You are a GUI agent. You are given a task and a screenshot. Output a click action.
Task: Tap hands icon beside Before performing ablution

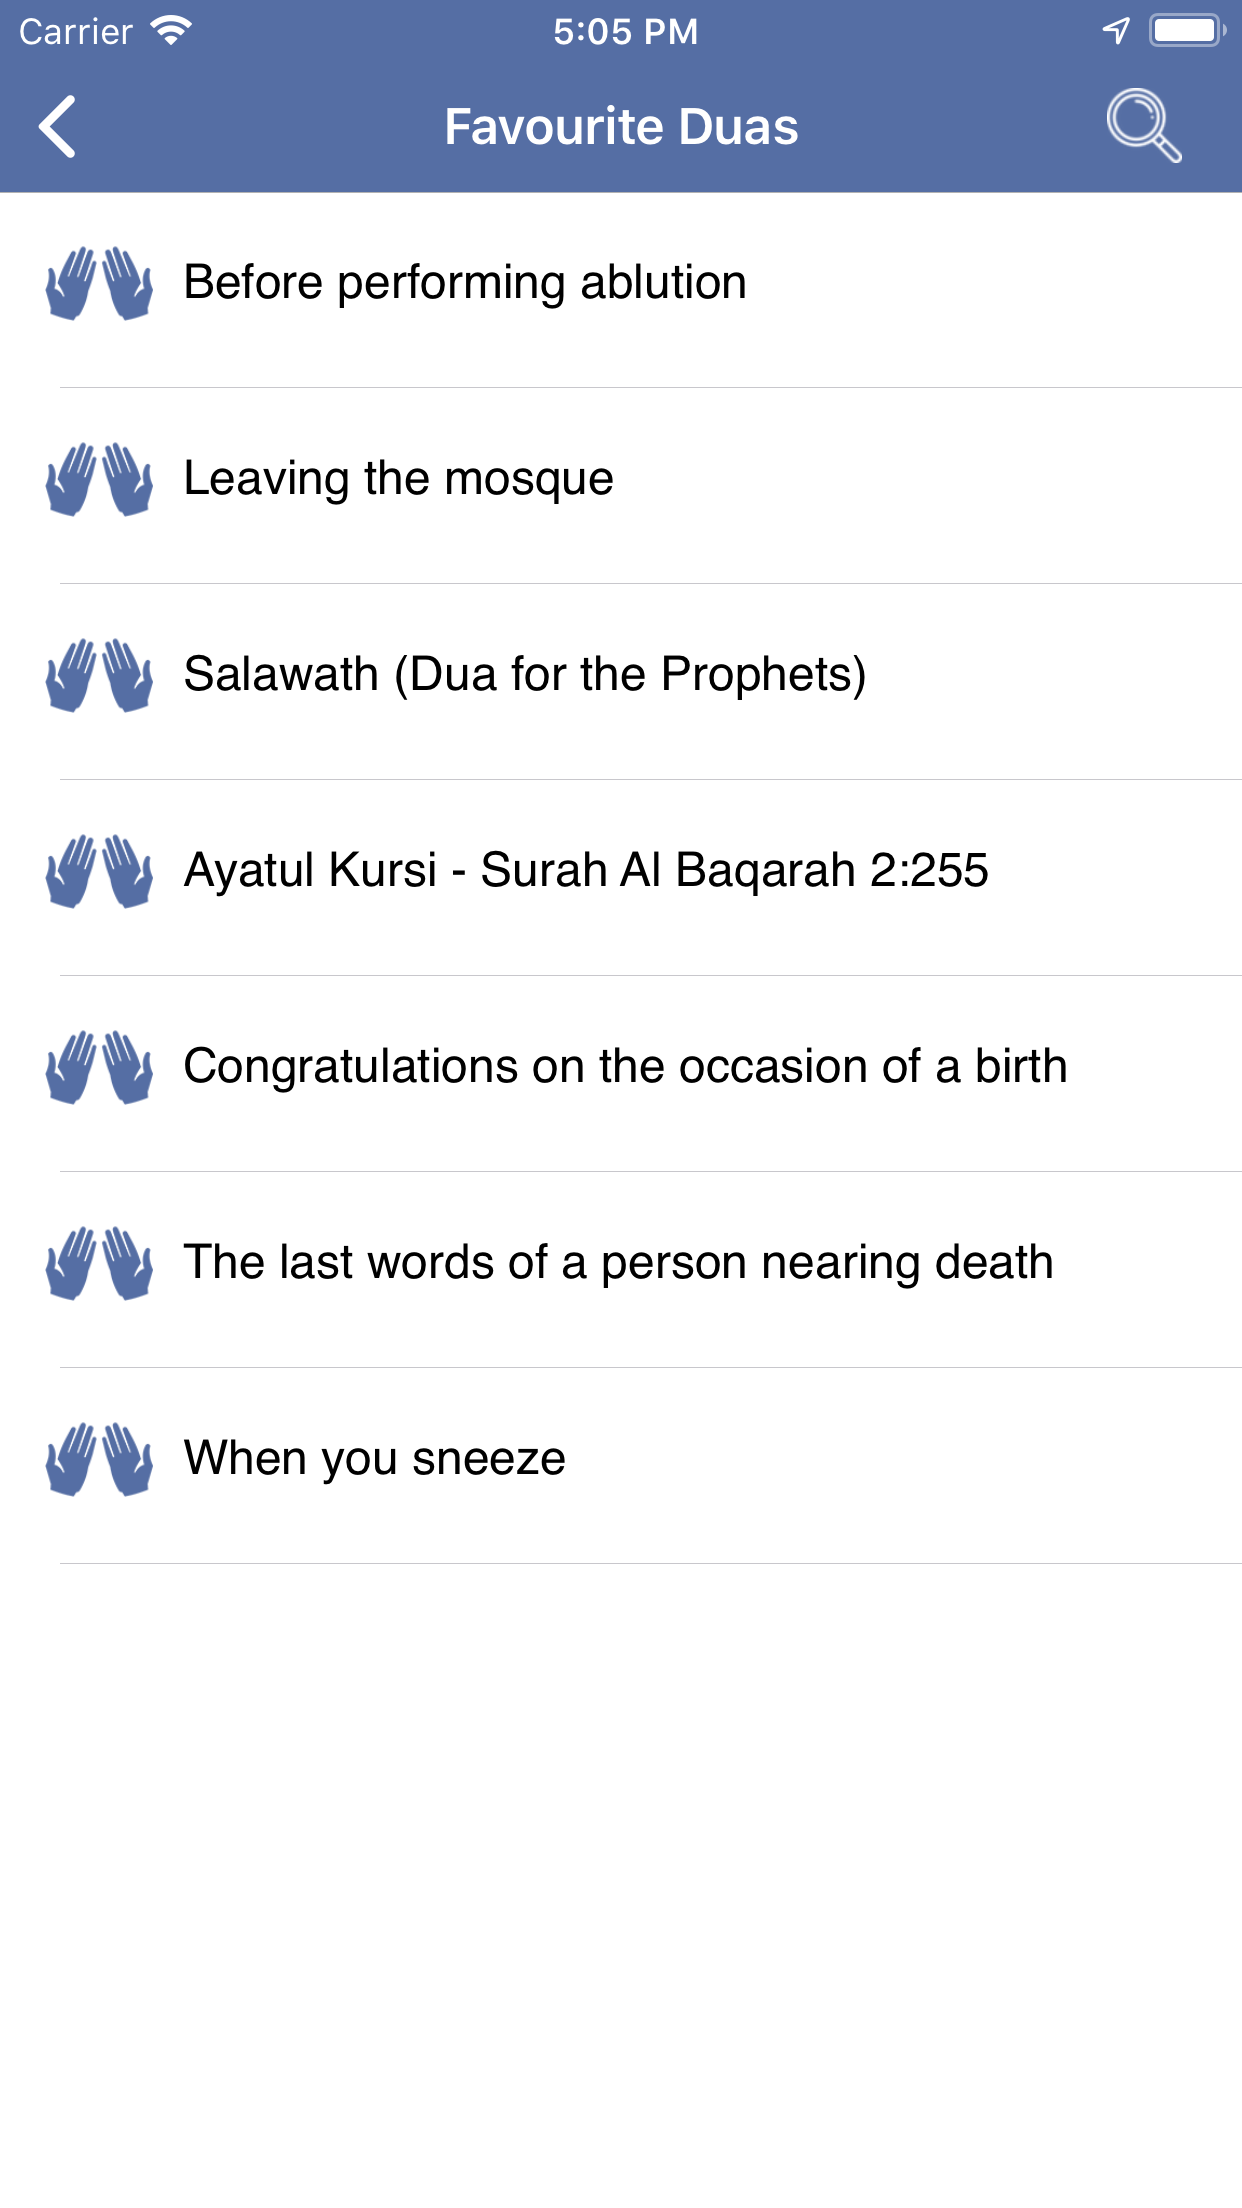(x=99, y=283)
